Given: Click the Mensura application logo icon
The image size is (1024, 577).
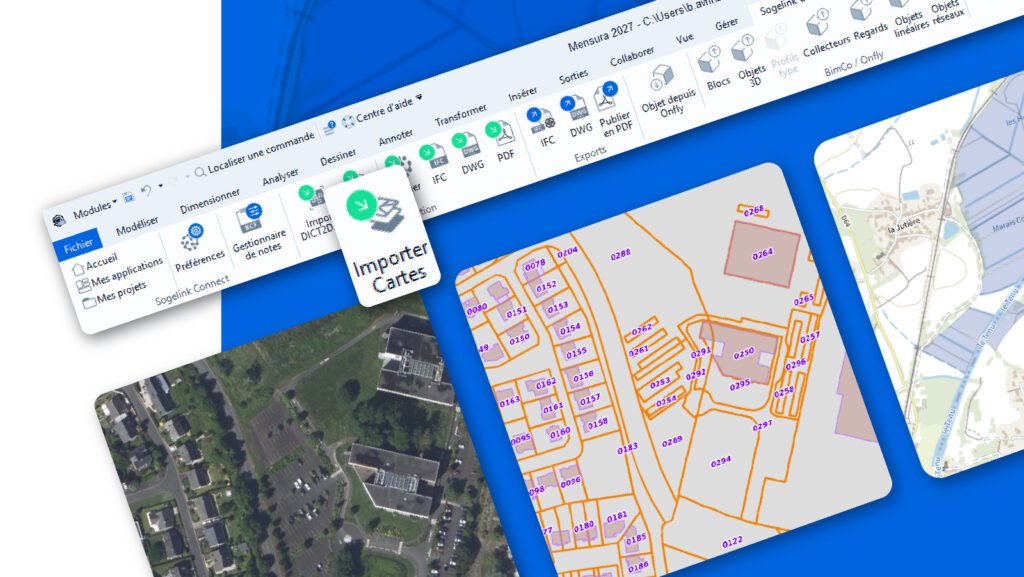Looking at the screenshot, I should coord(59,221).
